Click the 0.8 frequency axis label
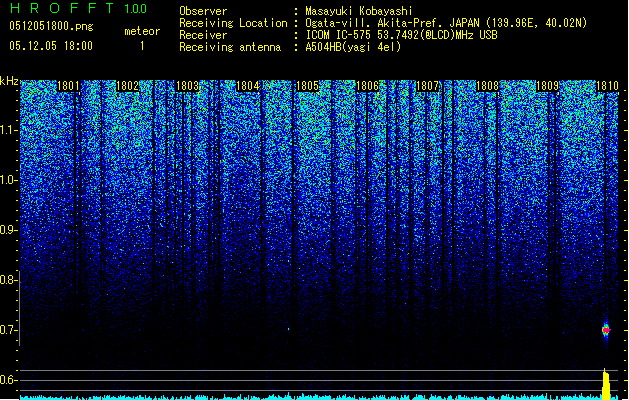The height and width of the screenshot is (400, 629). pyautogui.click(x=8, y=280)
